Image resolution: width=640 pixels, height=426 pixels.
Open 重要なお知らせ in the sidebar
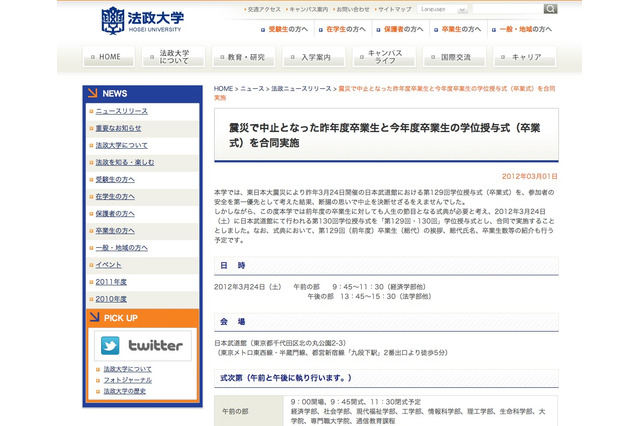click(x=118, y=128)
